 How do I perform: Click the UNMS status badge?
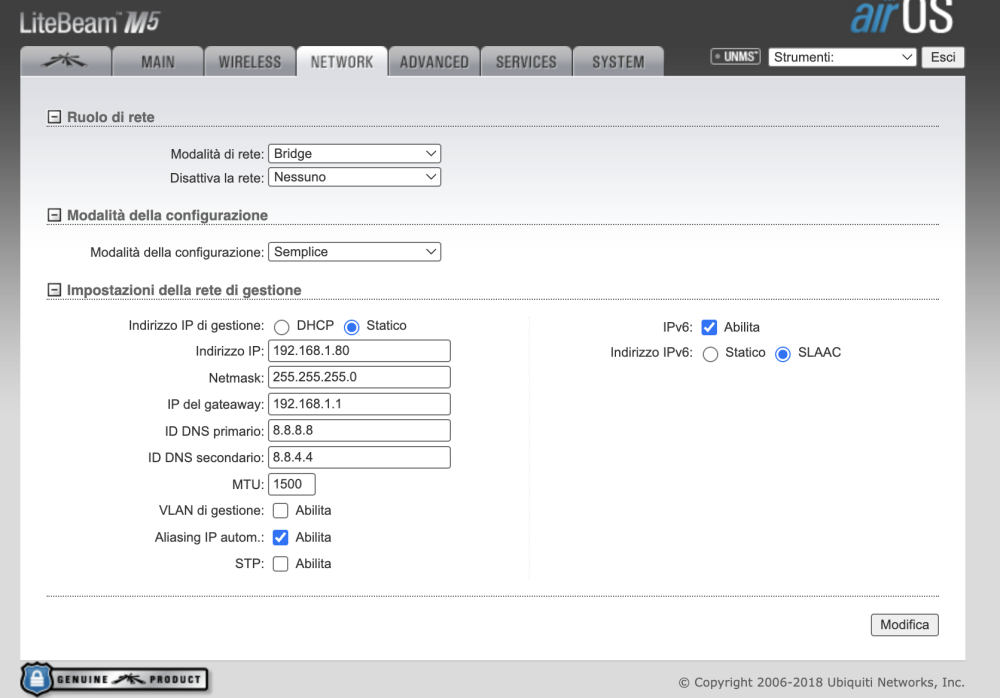click(x=735, y=57)
